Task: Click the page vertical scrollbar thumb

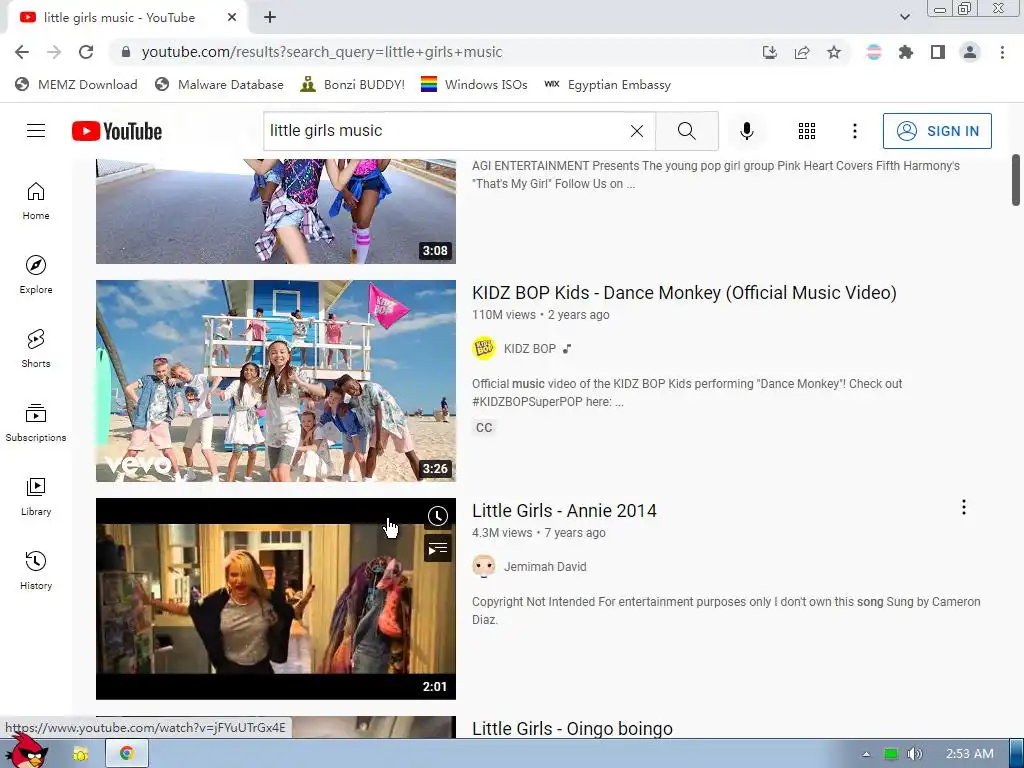Action: coord(1016,180)
